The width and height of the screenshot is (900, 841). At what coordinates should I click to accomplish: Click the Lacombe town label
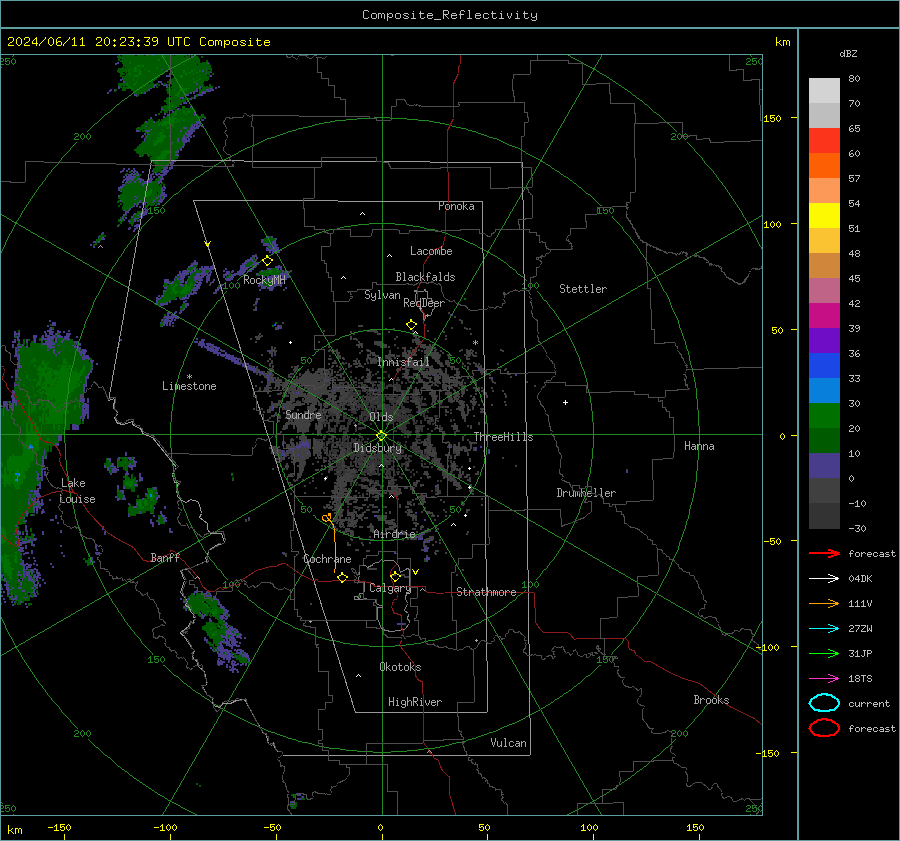pyautogui.click(x=431, y=251)
